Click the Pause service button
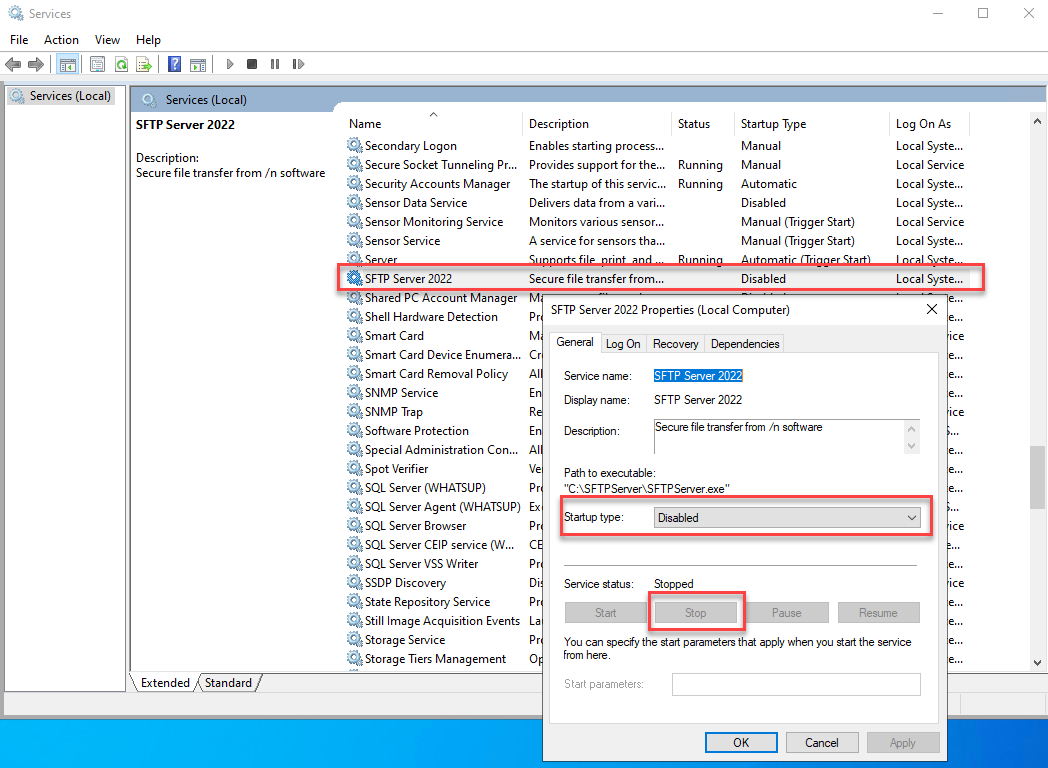 pos(787,613)
